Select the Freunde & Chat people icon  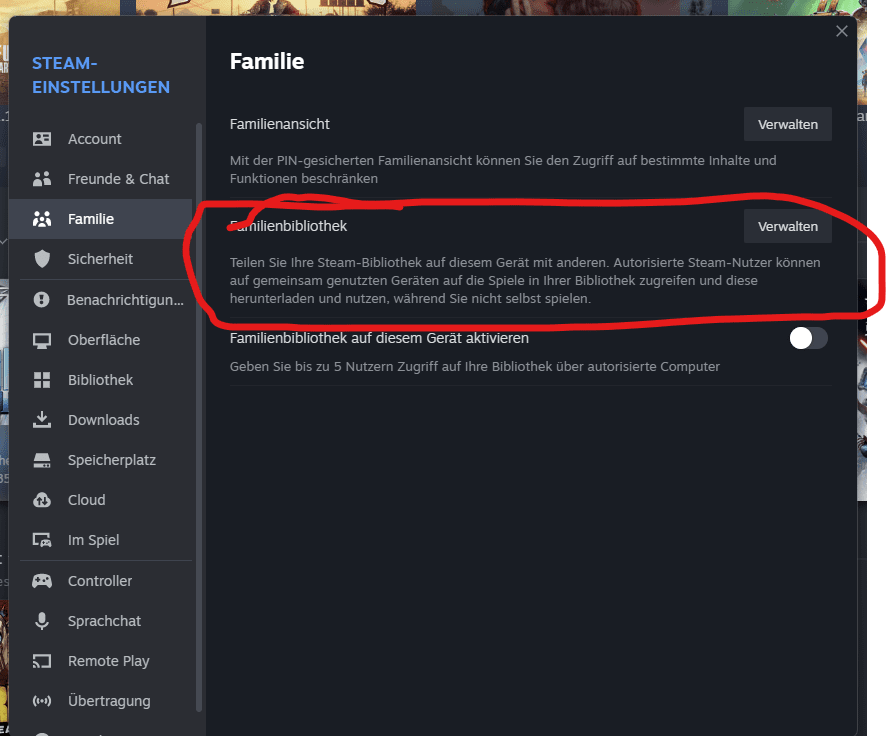42,179
